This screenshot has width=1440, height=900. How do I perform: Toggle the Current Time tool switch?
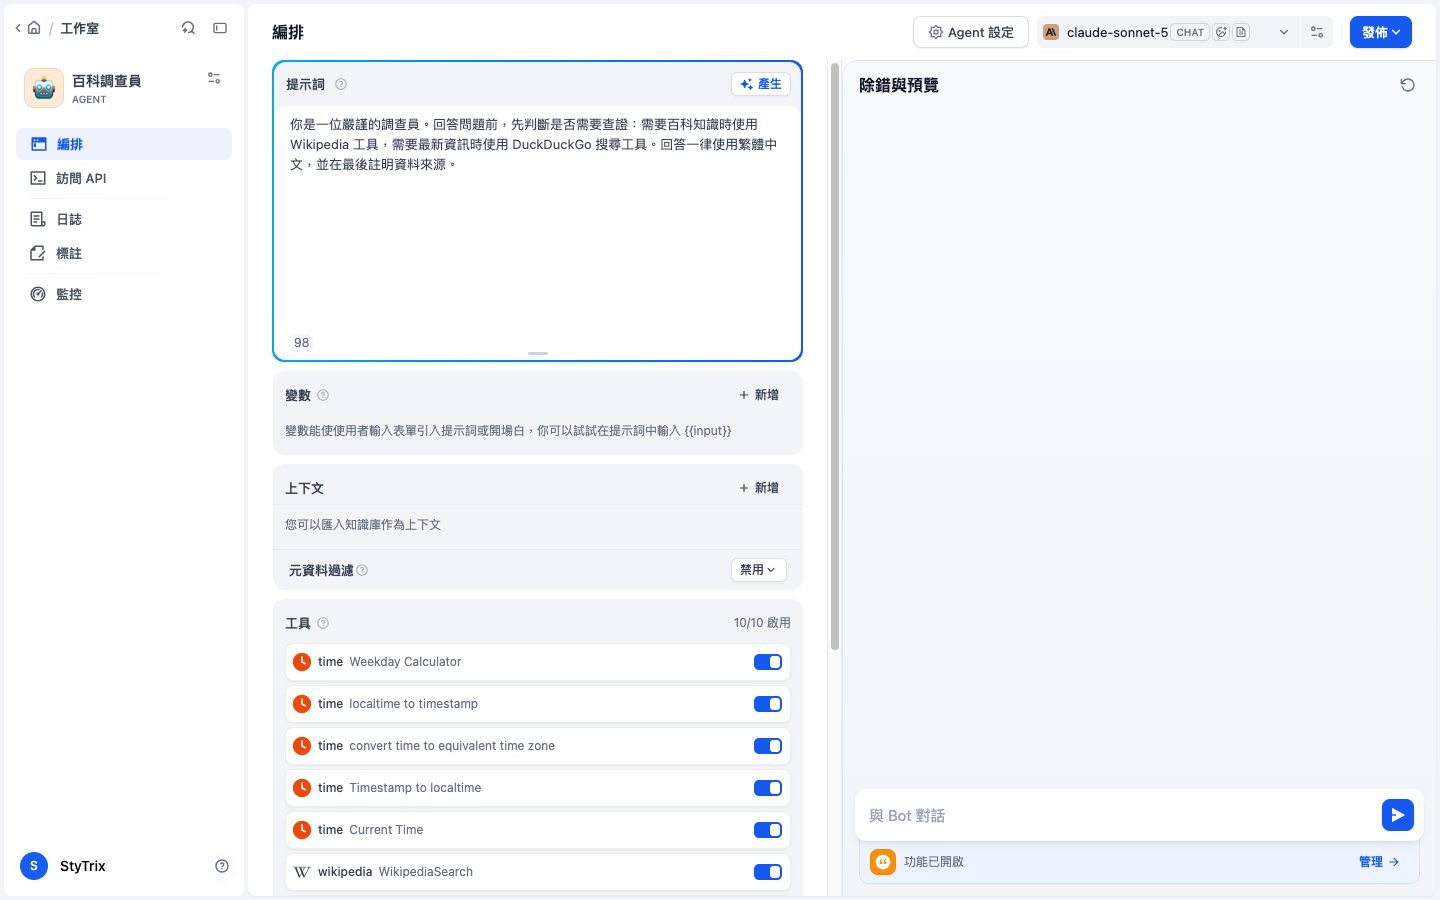[x=768, y=830]
